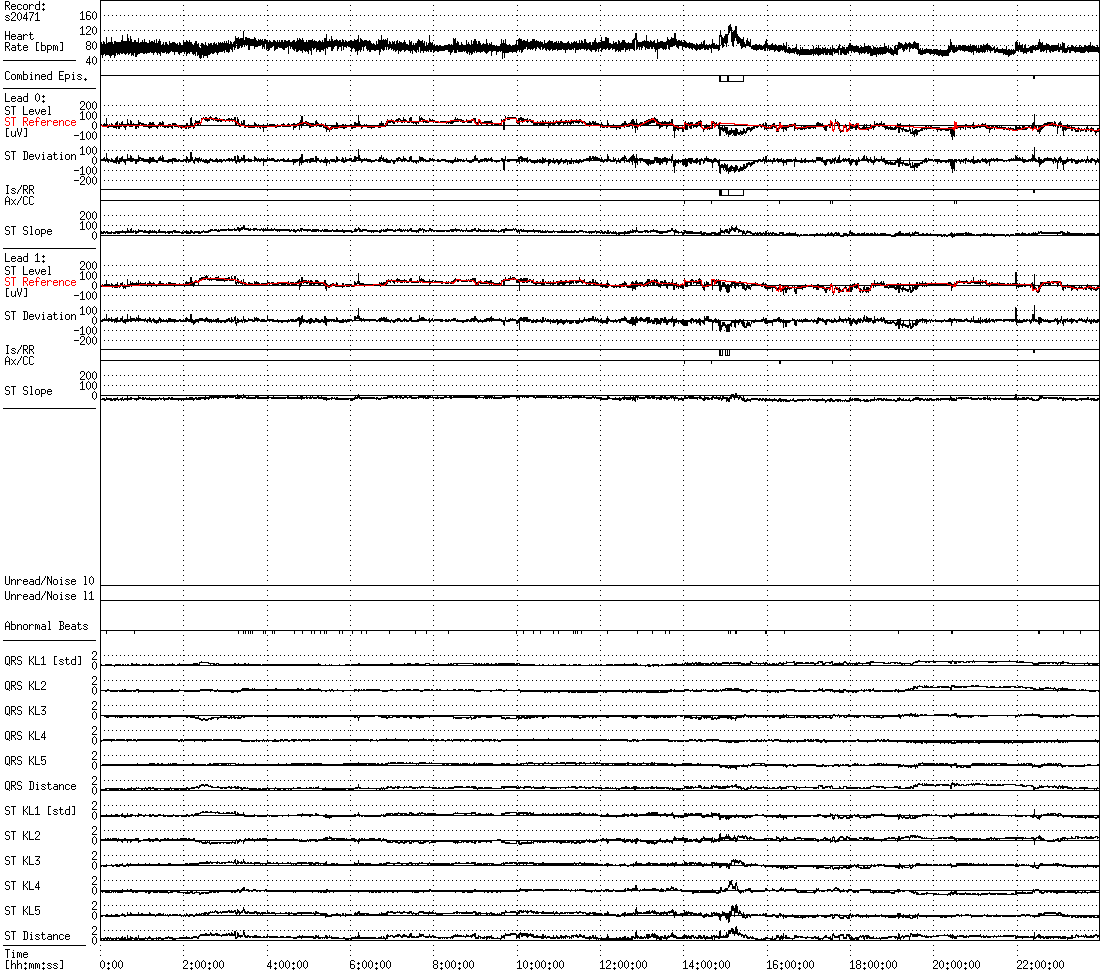Select the Lead 0 ST Deviation label

coord(40,156)
